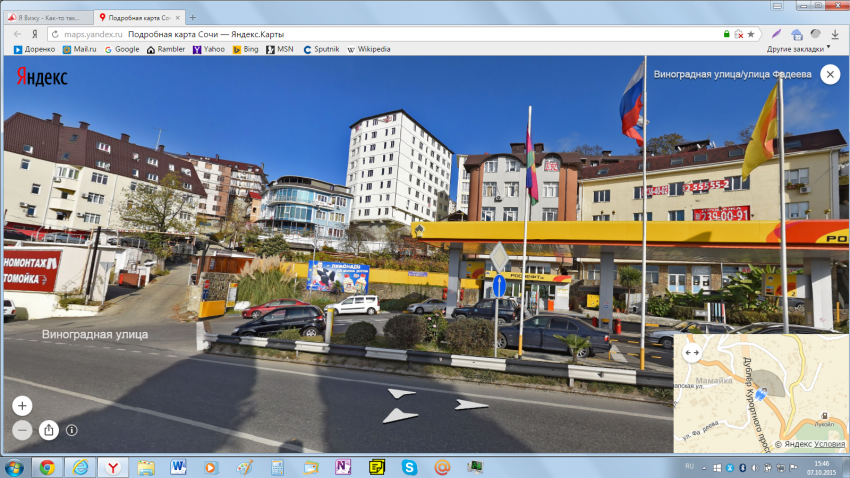Image resolution: width=850 pixels, height=478 pixels.
Task: Open Skype from the taskbar
Action: (x=408, y=466)
